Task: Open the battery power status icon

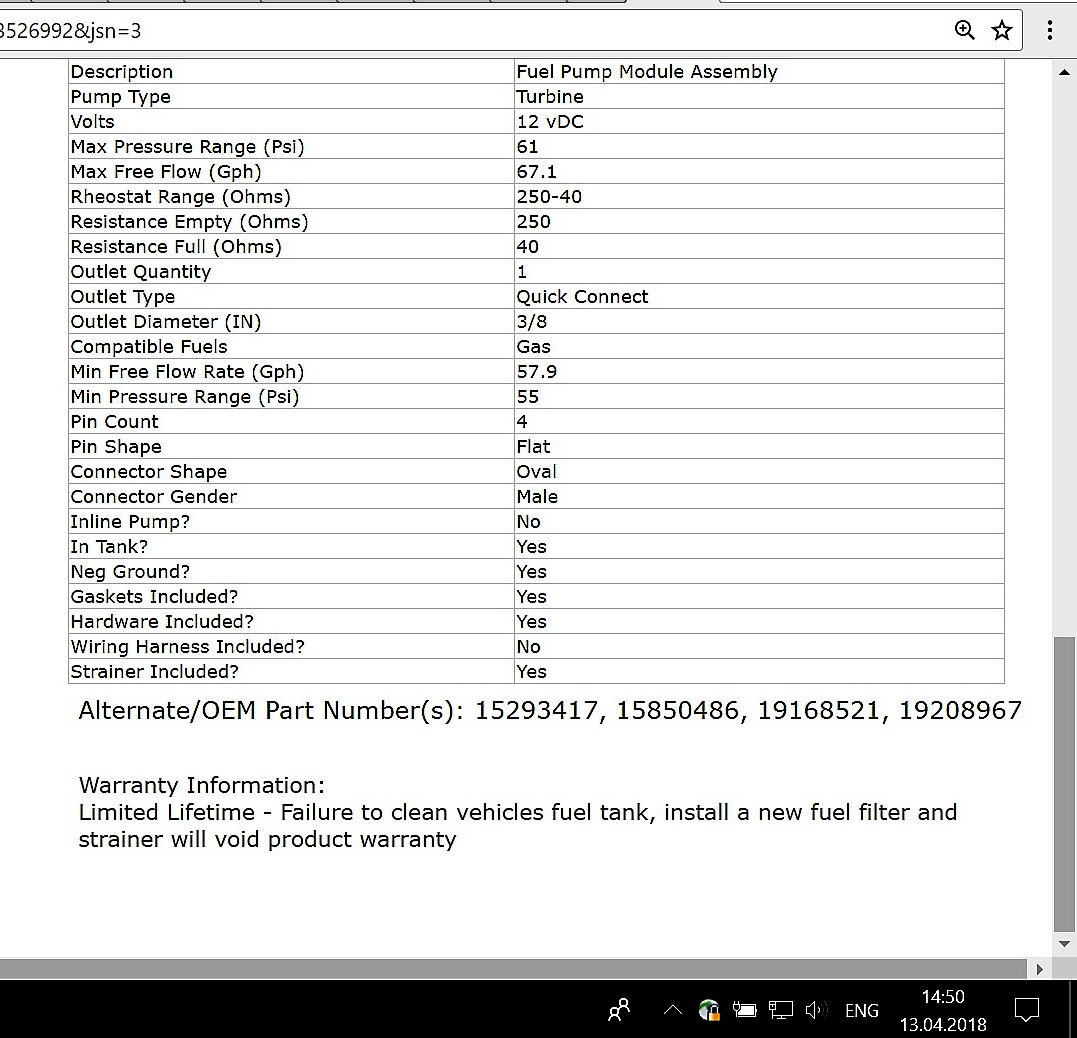Action: (745, 1010)
